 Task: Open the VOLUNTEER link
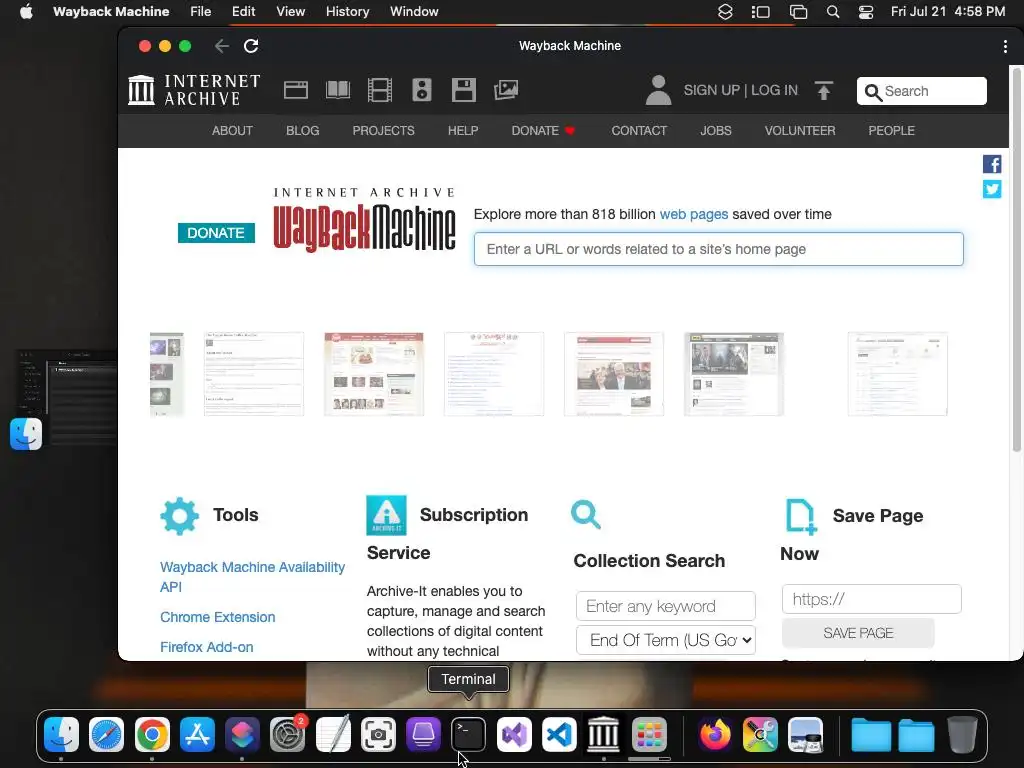tap(800, 131)
